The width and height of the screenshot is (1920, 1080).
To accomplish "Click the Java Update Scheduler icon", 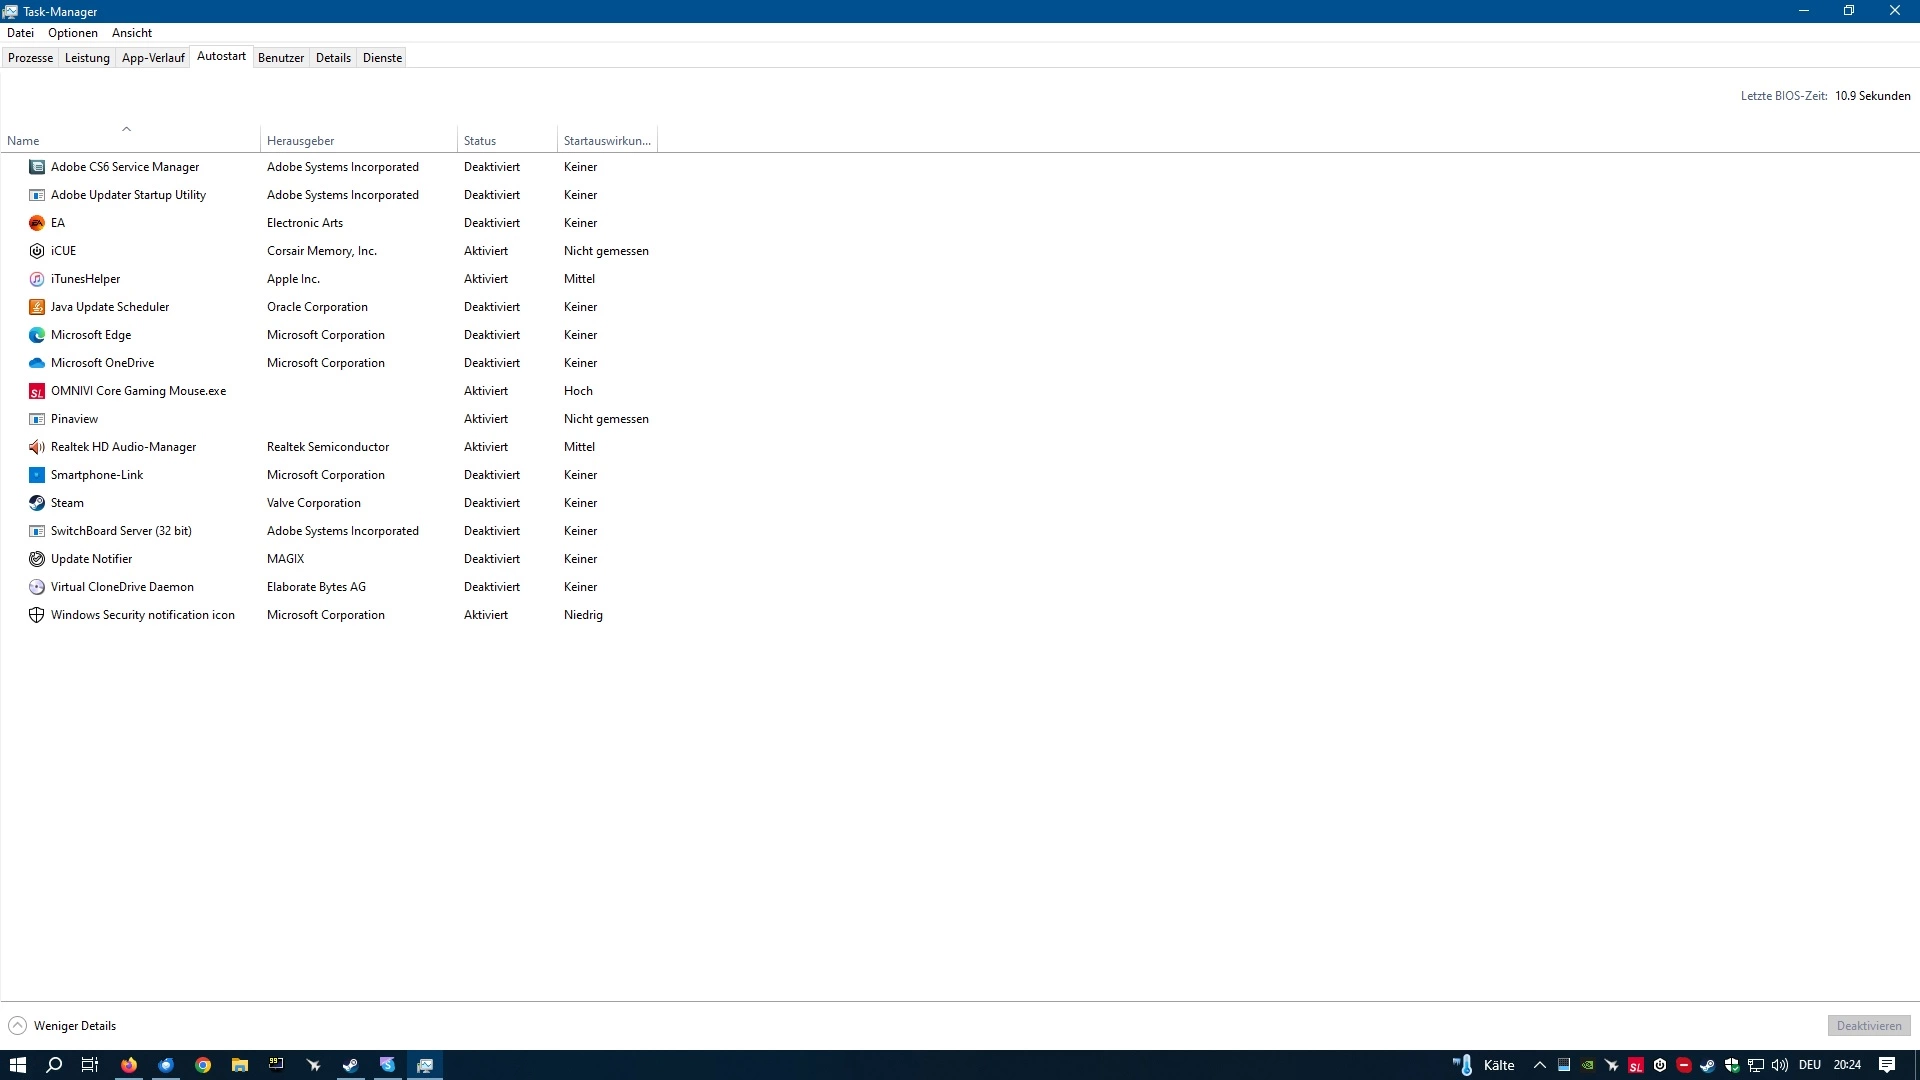I will point(37,307).
